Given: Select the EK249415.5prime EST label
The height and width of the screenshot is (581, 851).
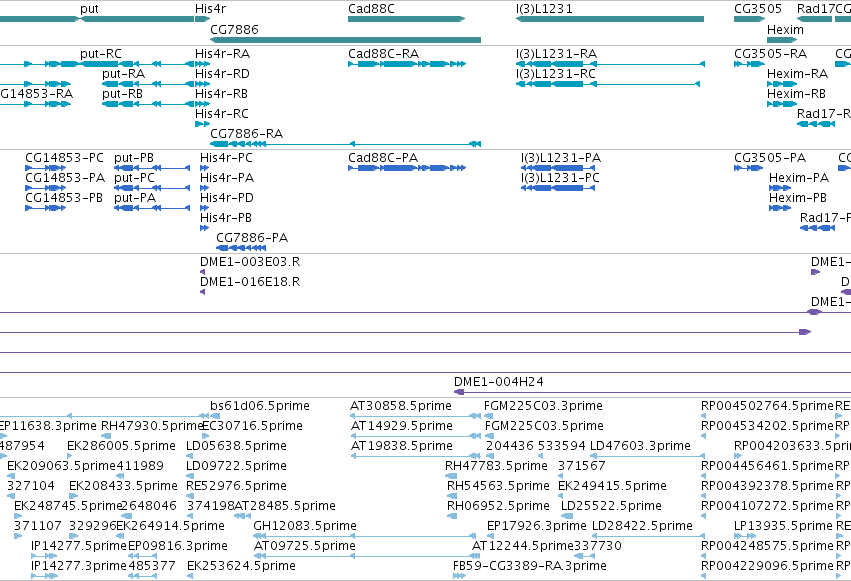Looking at the screenshot, I should 612,486.
